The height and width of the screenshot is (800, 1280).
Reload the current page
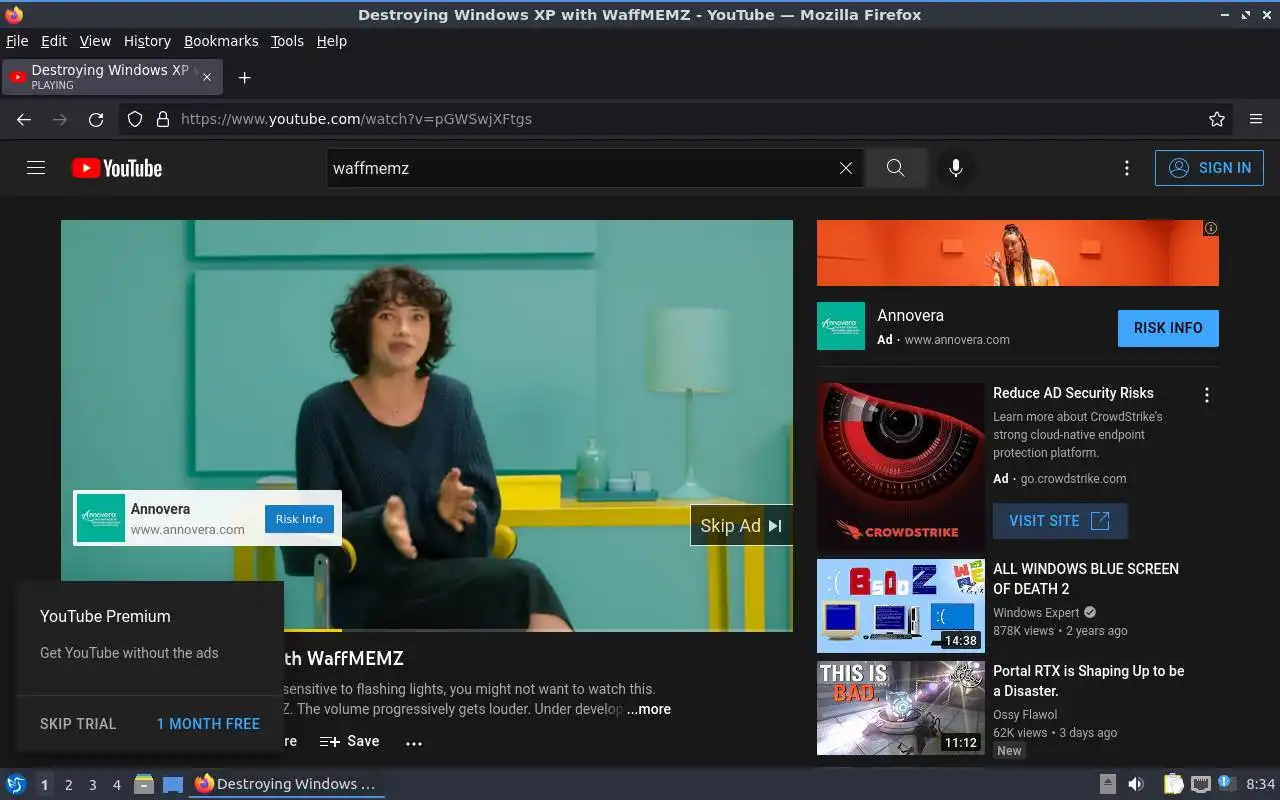(x=96, y=119)
